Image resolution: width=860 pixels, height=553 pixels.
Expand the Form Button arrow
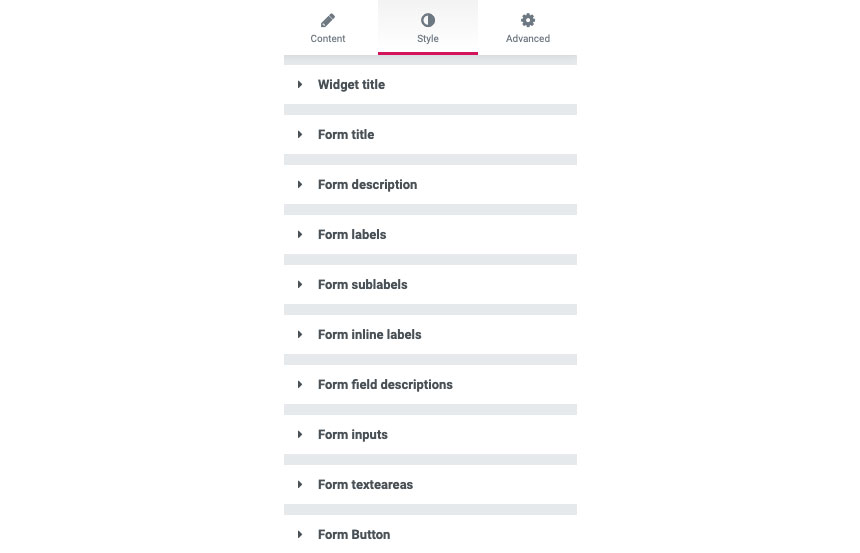tap(300, 534)
